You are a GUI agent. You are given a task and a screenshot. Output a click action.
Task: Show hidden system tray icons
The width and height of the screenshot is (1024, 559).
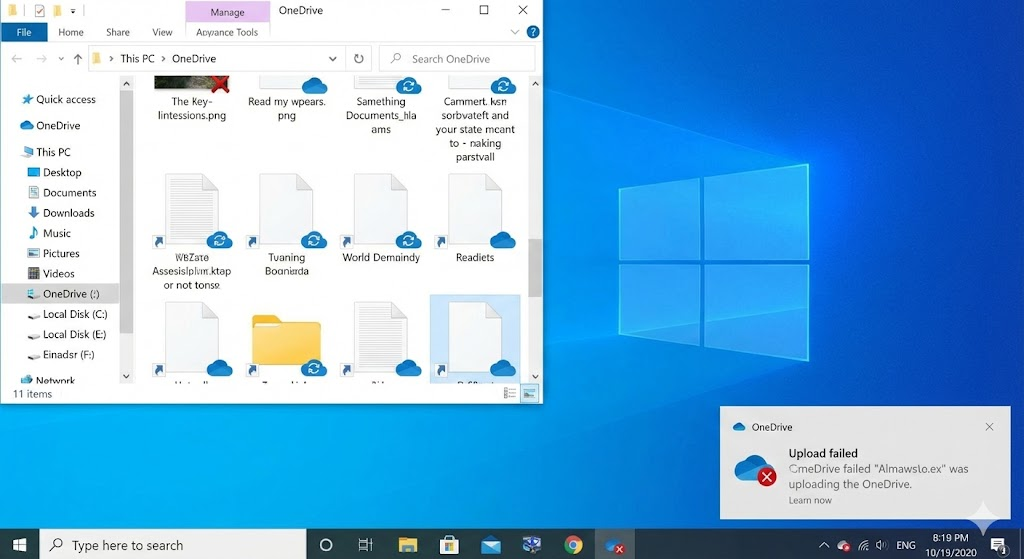[824, 545]
